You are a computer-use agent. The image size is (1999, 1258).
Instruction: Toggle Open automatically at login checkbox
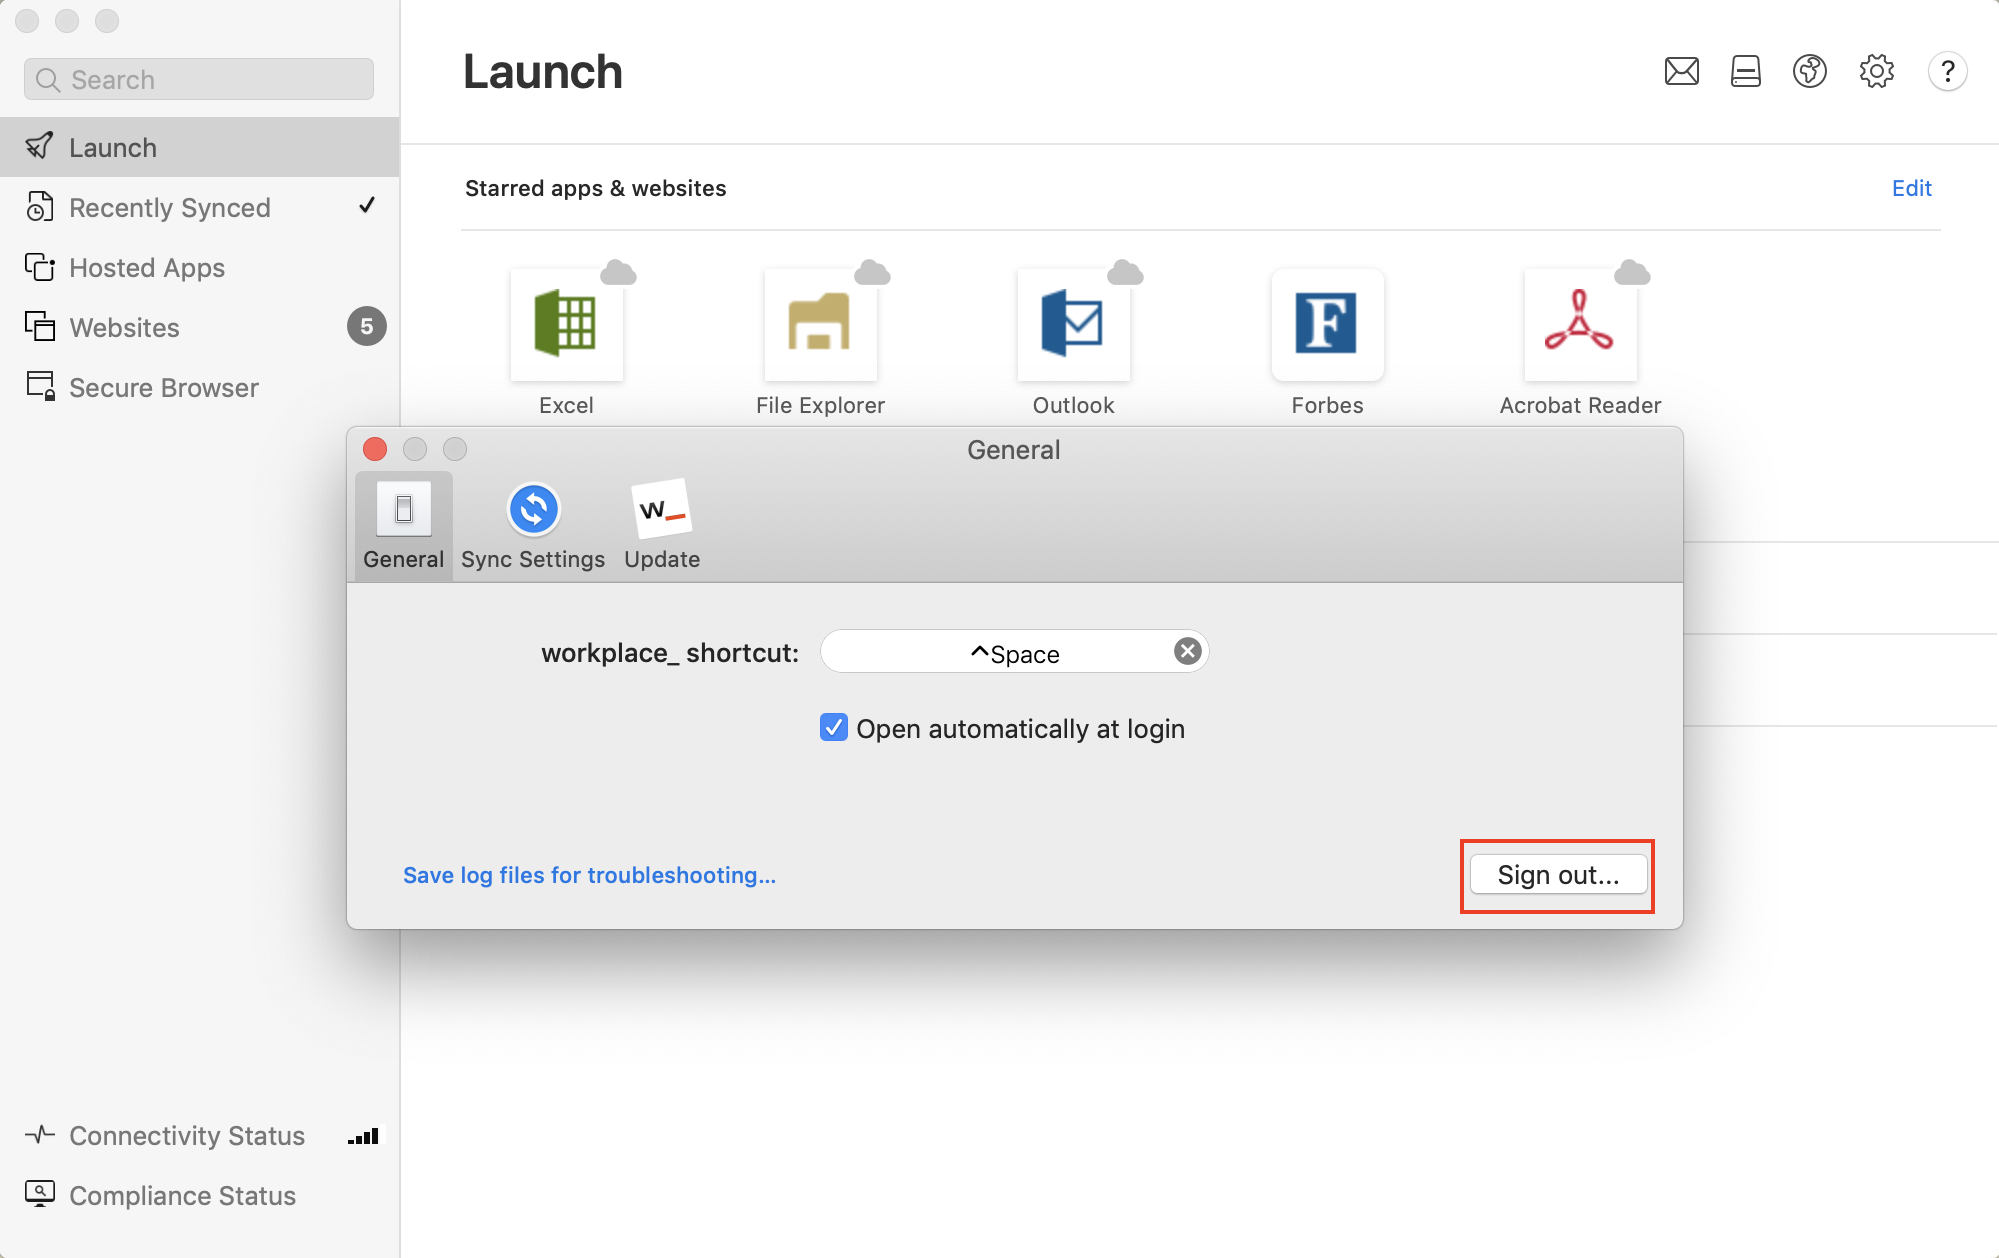(x=833, y=728)
